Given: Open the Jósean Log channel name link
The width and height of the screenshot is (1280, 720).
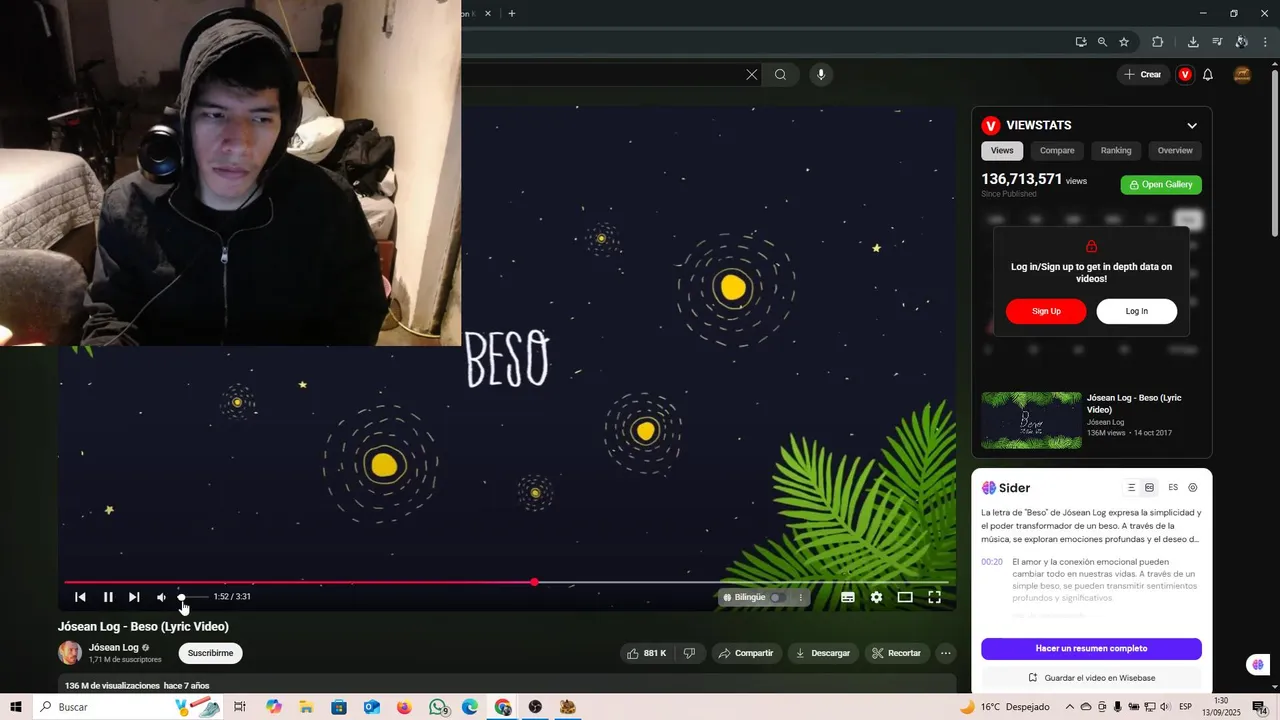Looking at the screenshot, I should [x=113, y=647].
